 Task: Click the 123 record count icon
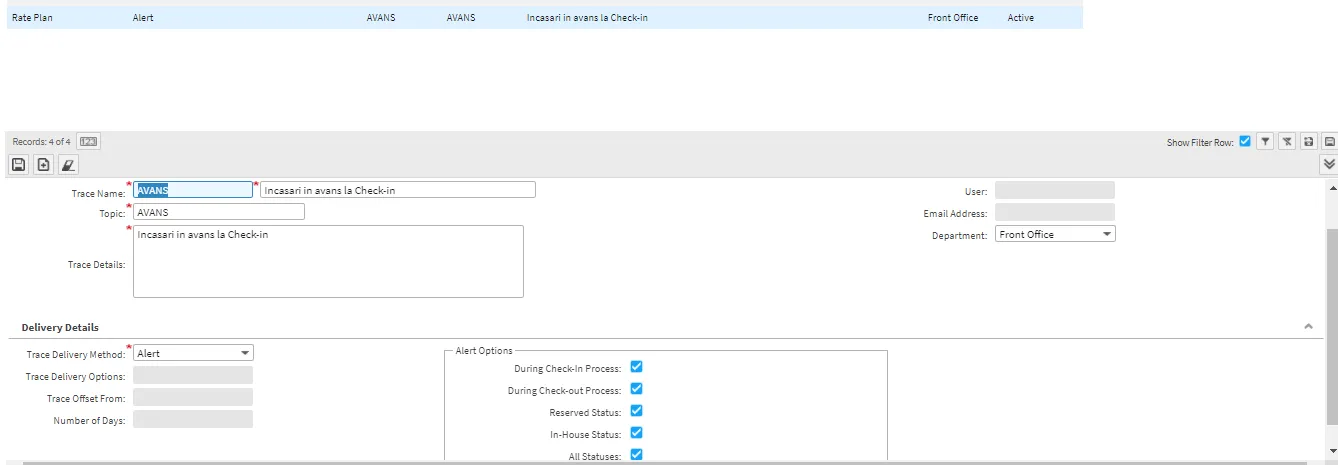[88, 142]
